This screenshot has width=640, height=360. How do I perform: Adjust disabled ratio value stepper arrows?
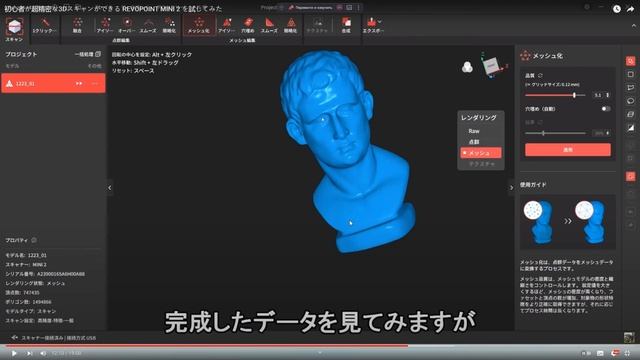(x=608, y=133)
